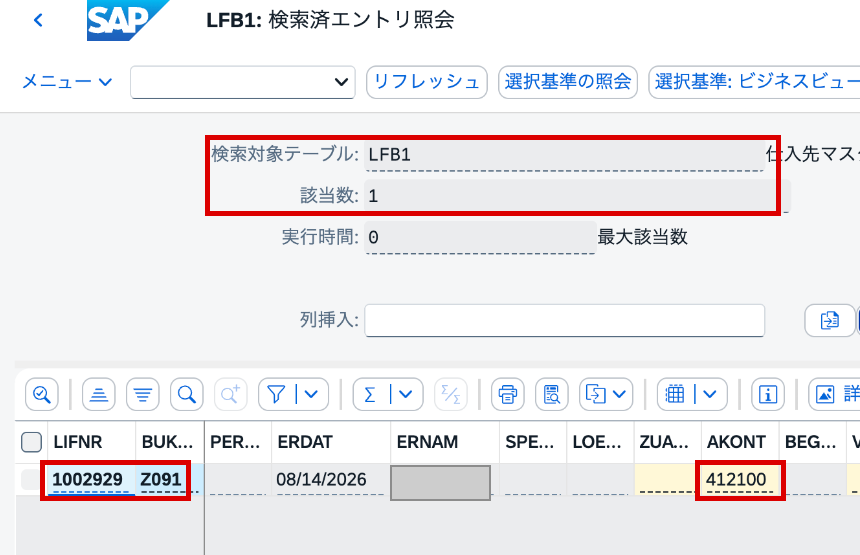Click the Change Layout grid icon
Image resolution: width=860 pixels, height=555 pixels.
(675, 394)
